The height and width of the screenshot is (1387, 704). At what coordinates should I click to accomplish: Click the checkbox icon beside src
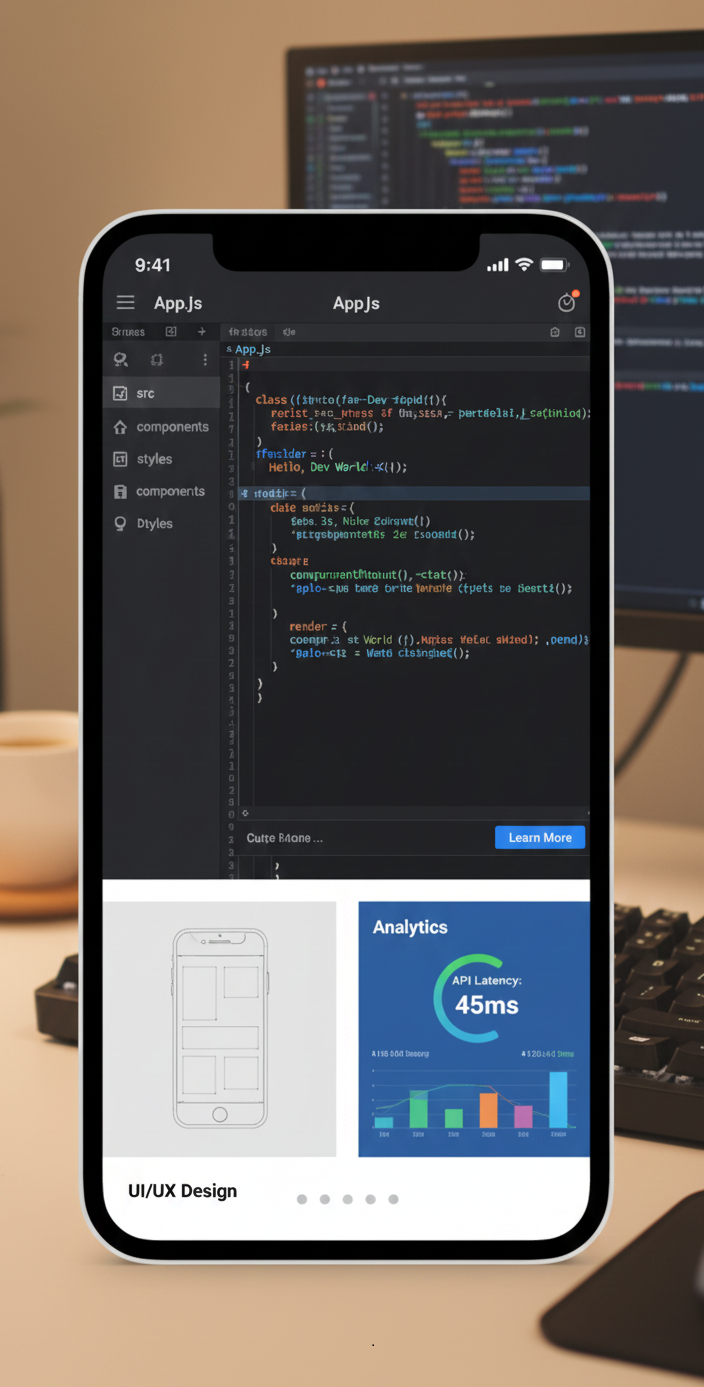[120, 393]
